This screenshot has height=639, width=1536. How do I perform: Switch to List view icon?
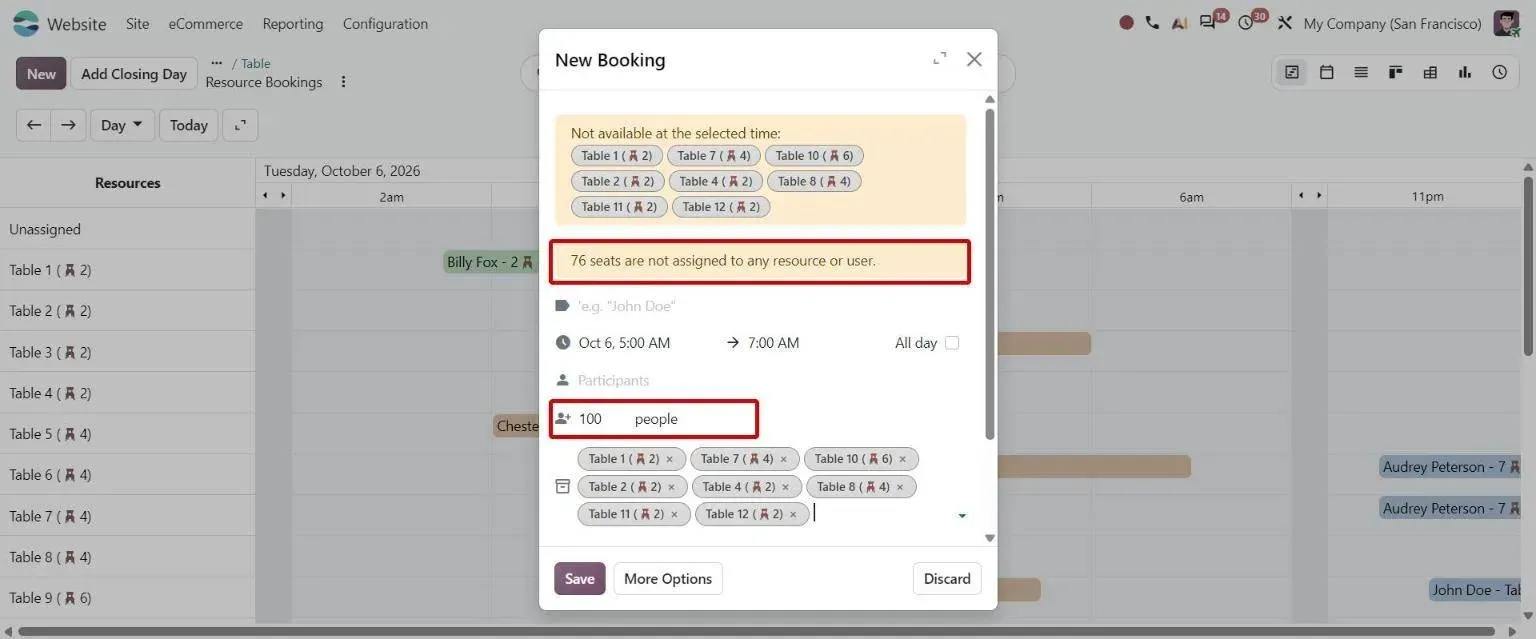1361,72
